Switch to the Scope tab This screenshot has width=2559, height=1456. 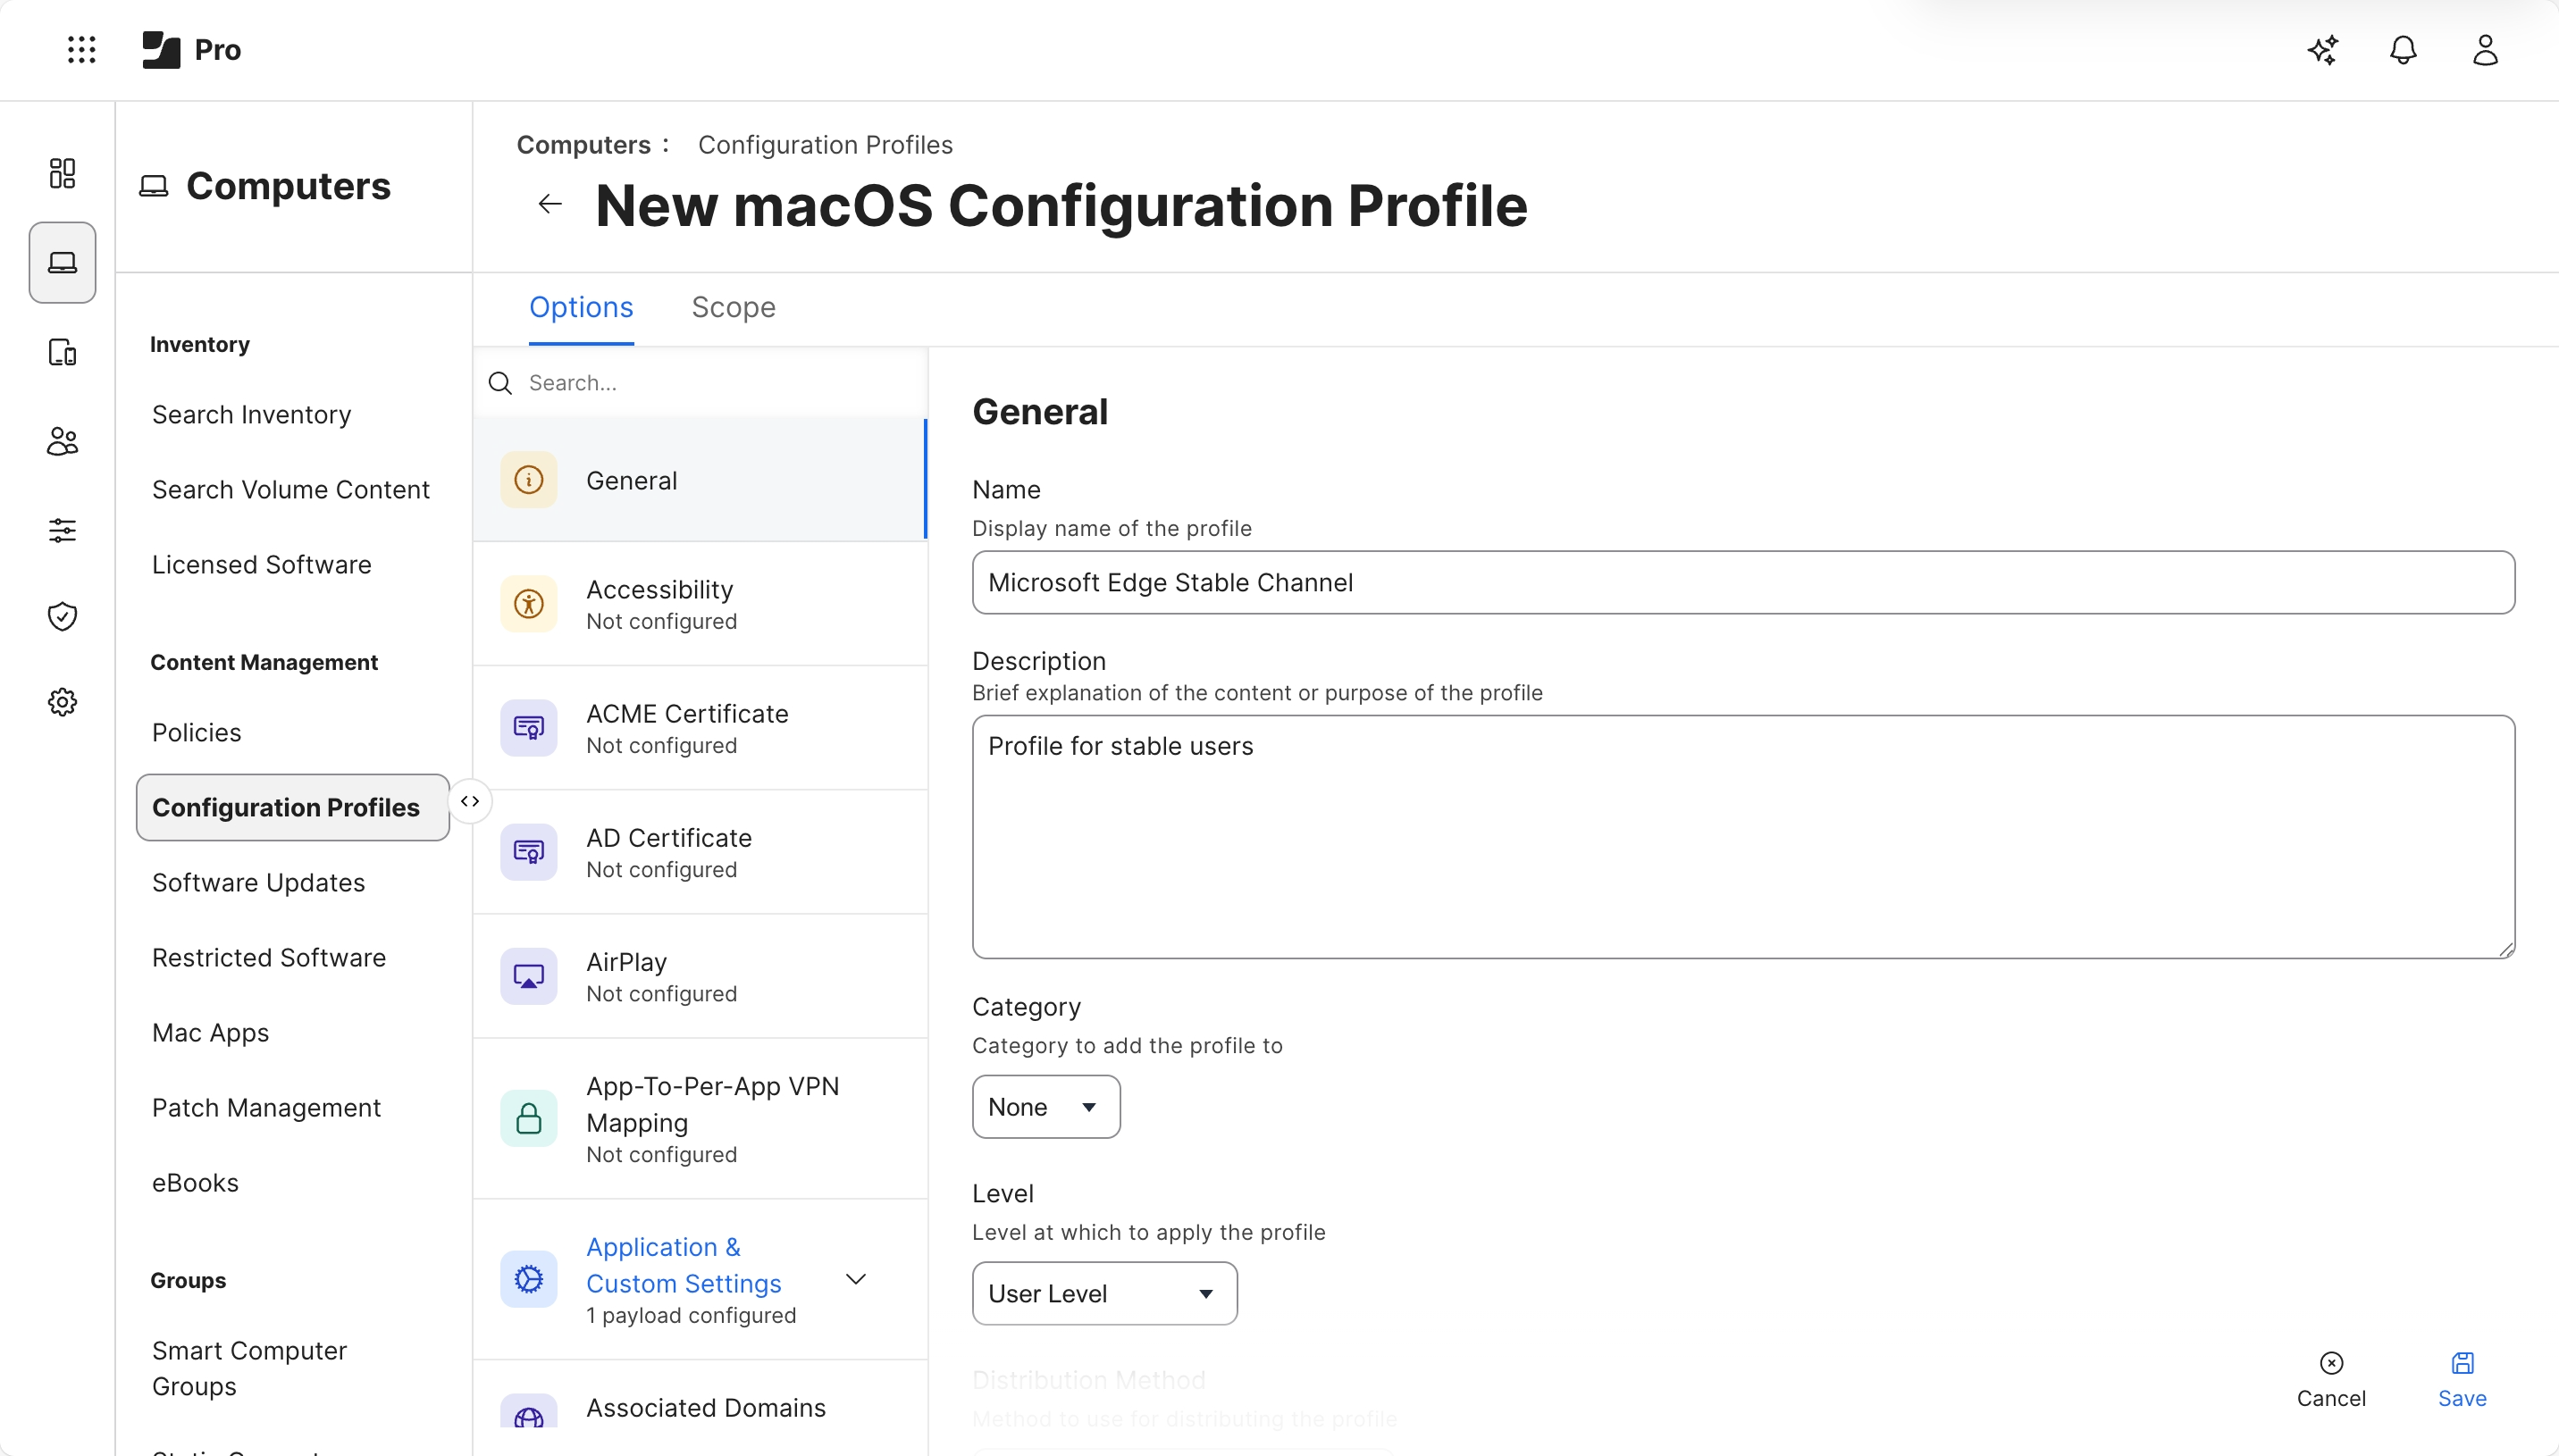coord(733,307)
